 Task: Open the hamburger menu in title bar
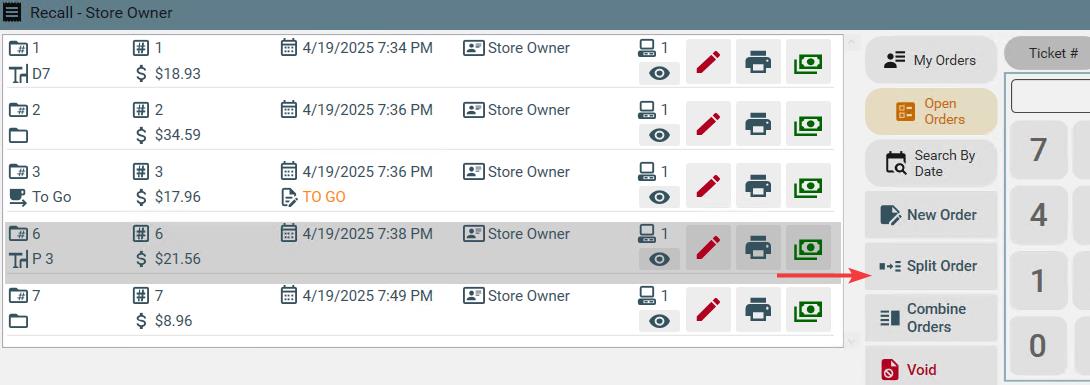pos(13,13)
